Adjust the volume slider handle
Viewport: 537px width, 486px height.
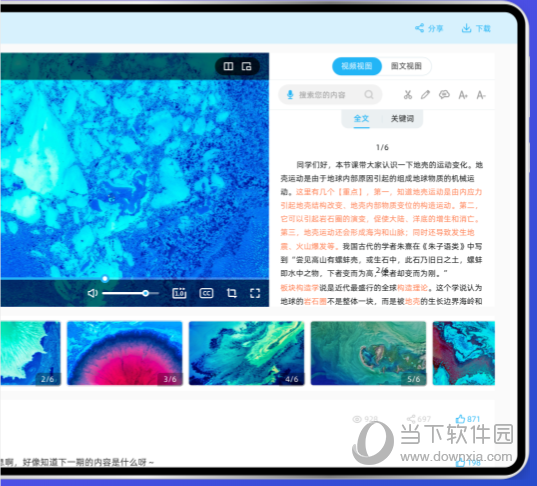pos(146,293)
